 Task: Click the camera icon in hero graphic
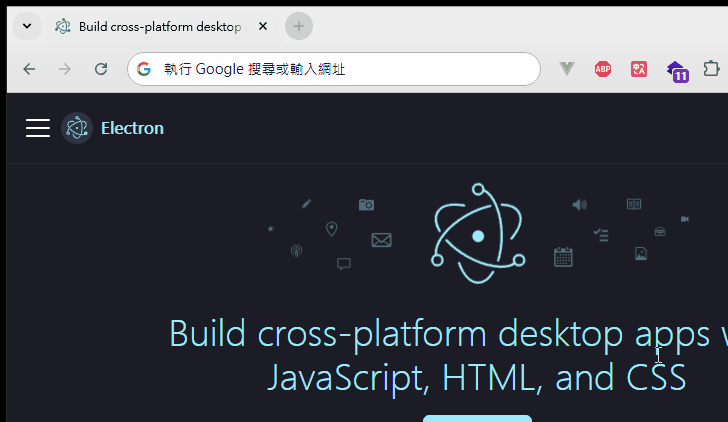point(366,204)
